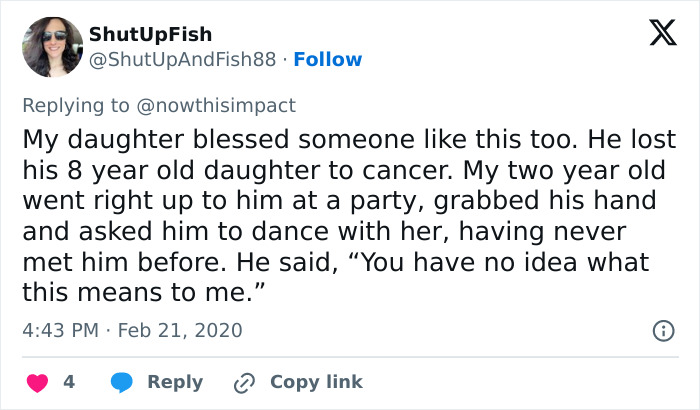Open the Twitter info circle icon
The width and height of the screenshot is (700, 410).
tap(661, 330)
